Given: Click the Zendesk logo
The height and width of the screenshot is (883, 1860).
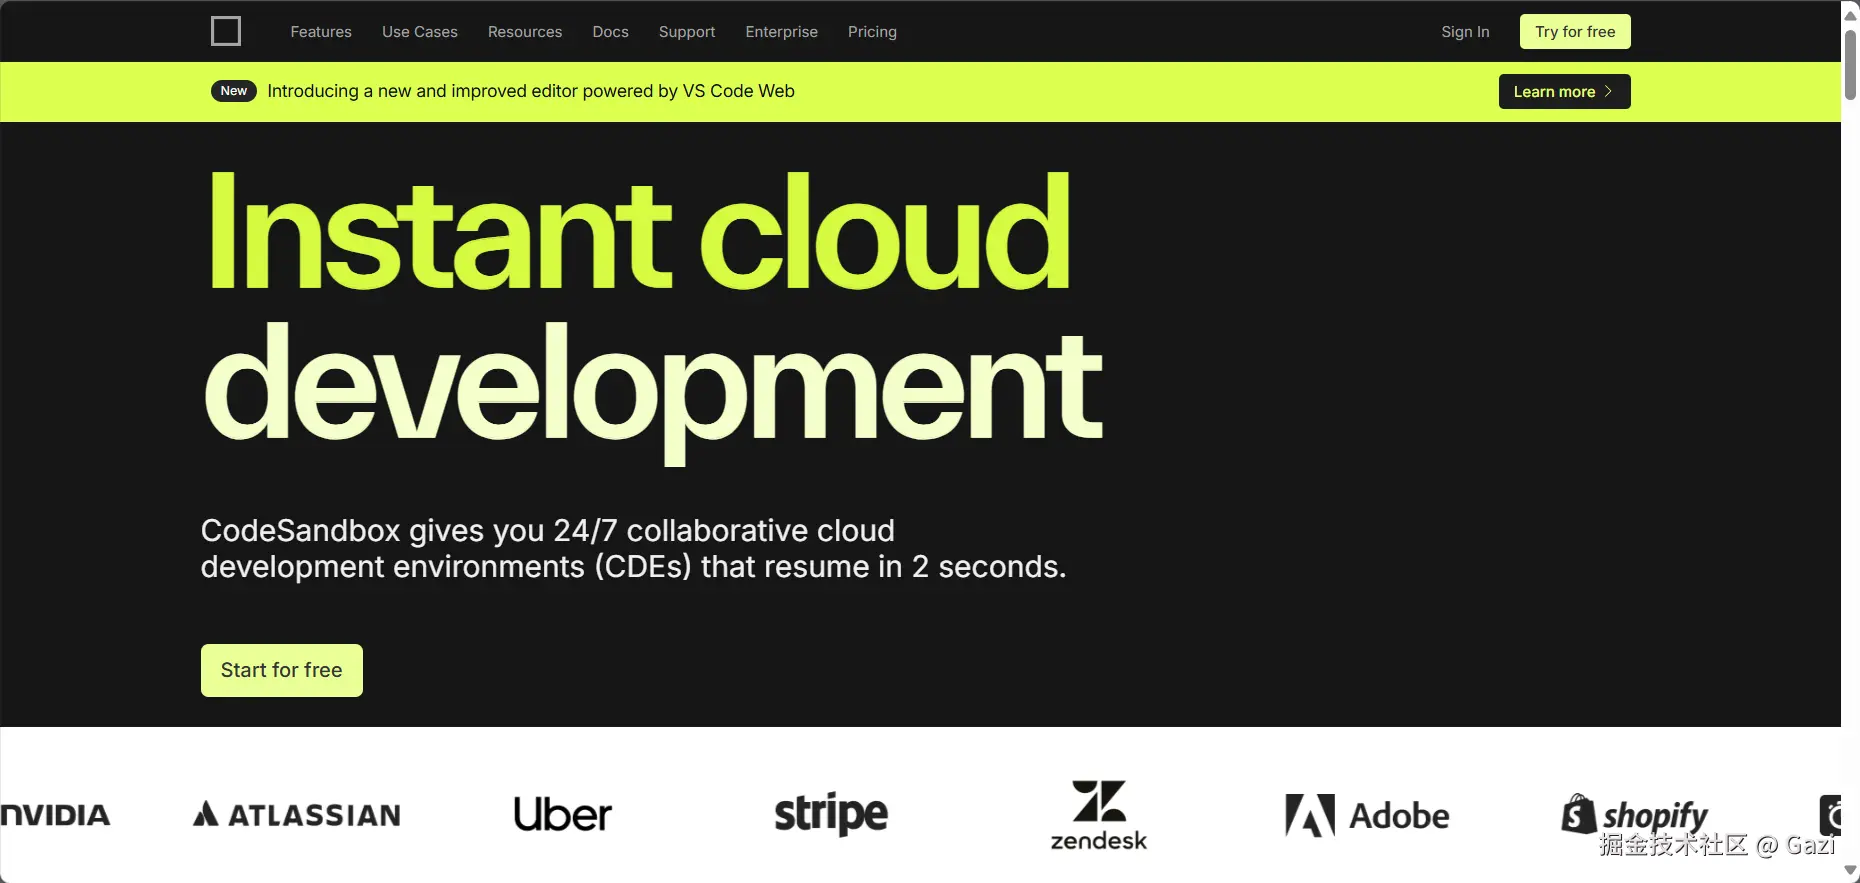Looking at the screenshot, I should point(1099,815).
